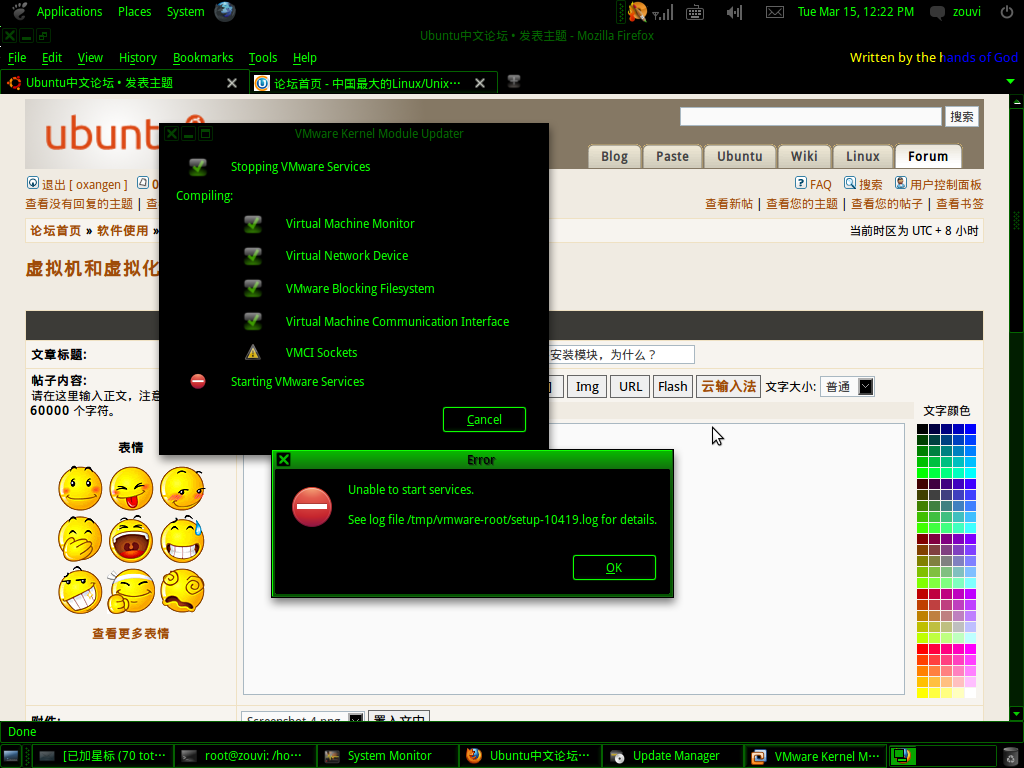Launch the web browser globe icon in top panel

point(225,12)
